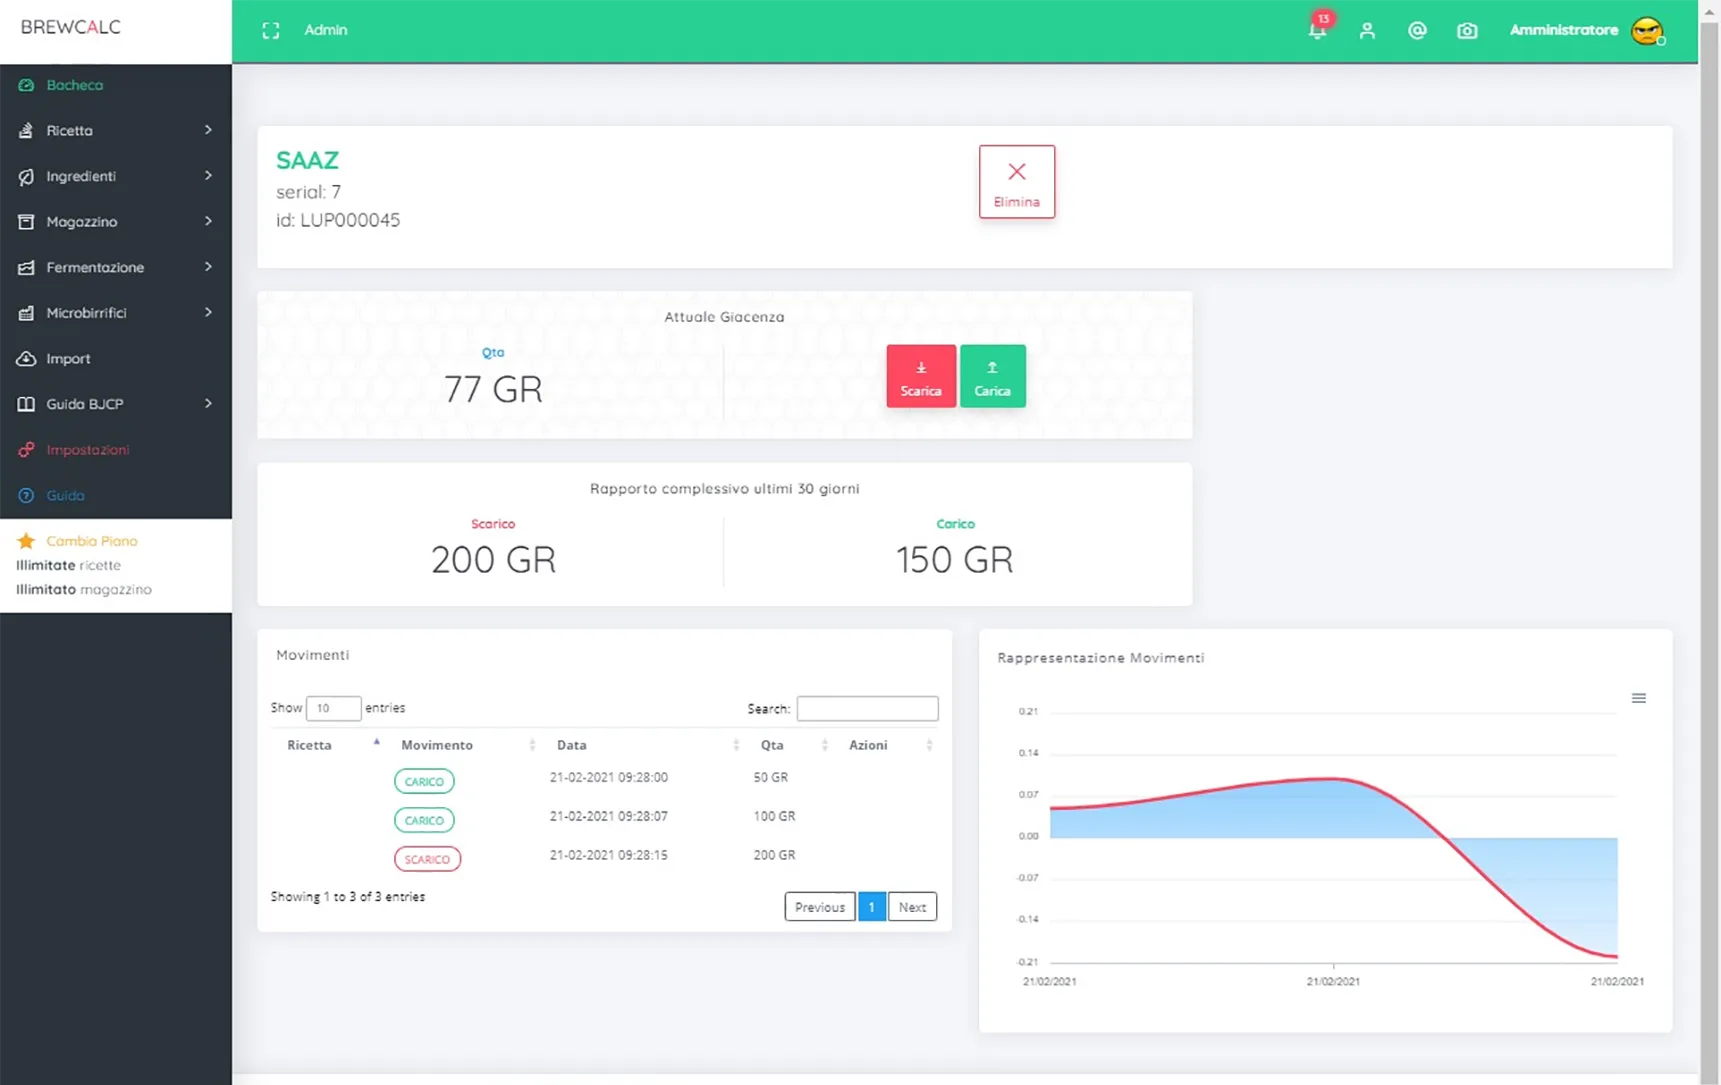Click the movements table Search field
The image size is (1721, 1085).
867,709
